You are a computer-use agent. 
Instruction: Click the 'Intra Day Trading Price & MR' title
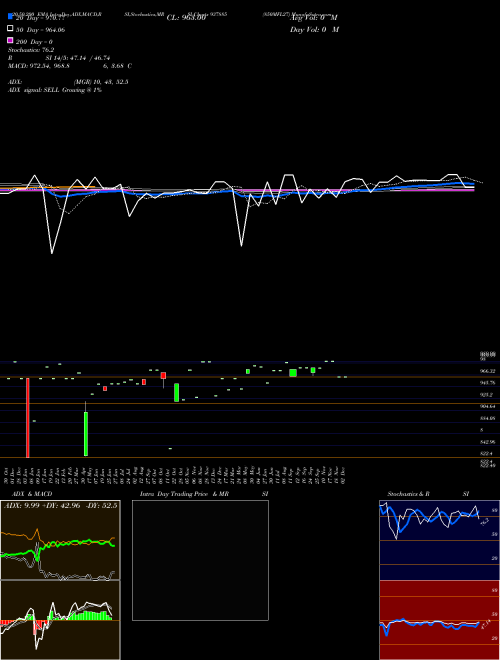tap(184, 494)
